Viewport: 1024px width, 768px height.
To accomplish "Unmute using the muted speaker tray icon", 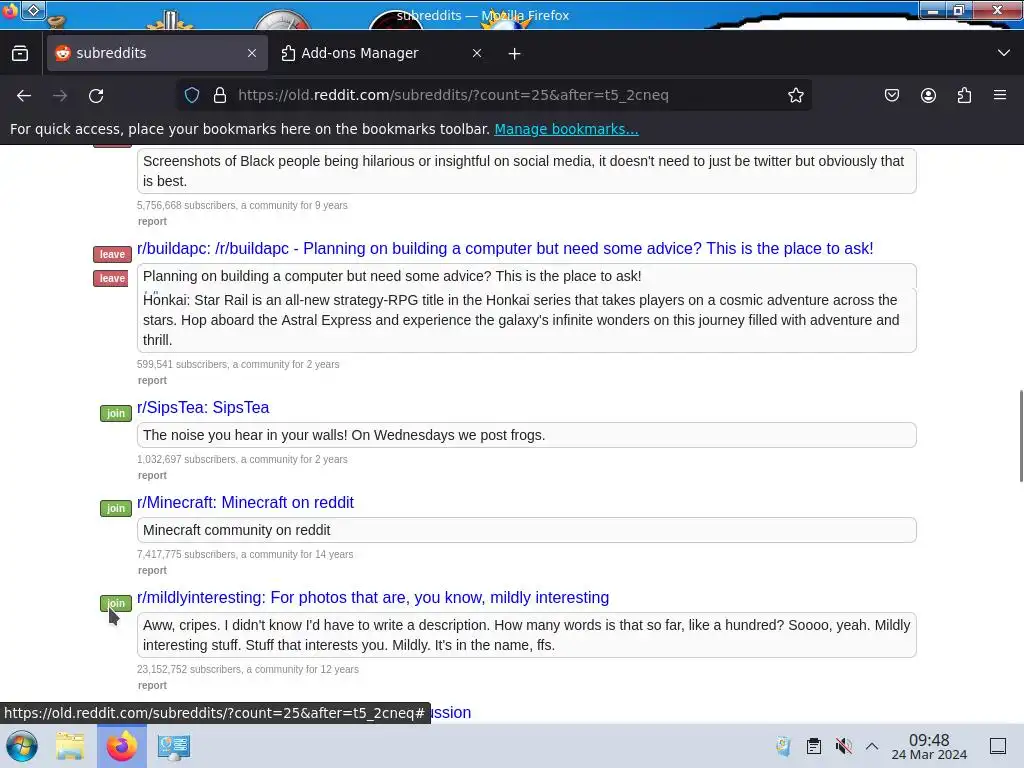I will [x=843, y=746].
